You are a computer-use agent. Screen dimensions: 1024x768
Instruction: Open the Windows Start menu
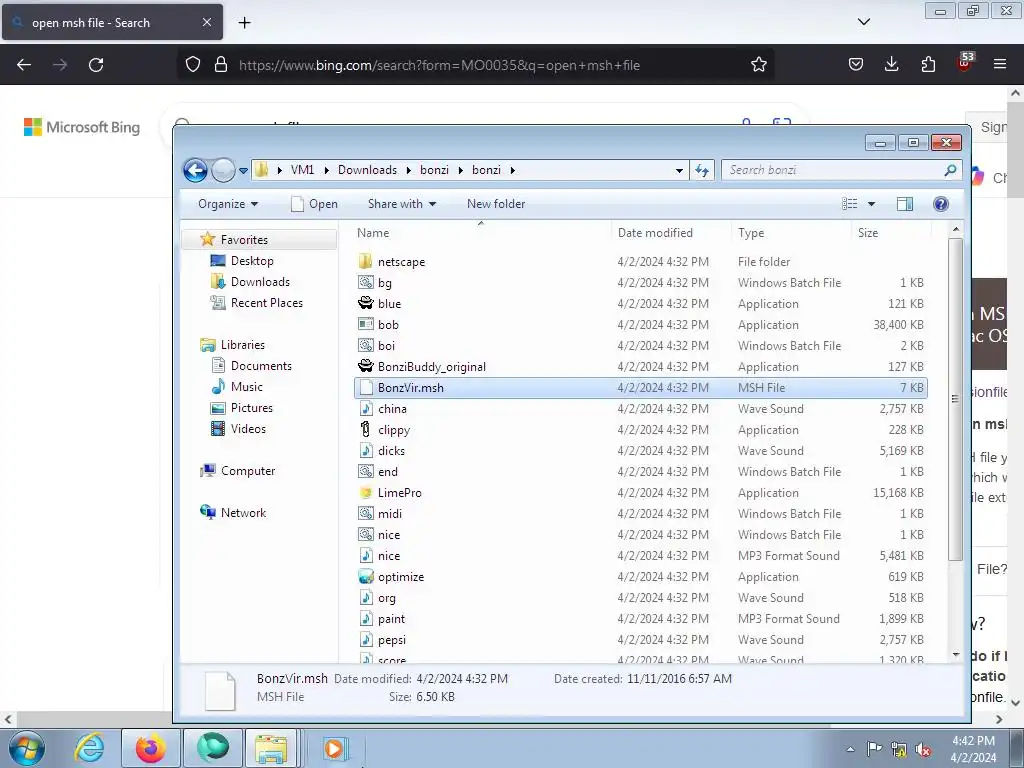(27, 748)
